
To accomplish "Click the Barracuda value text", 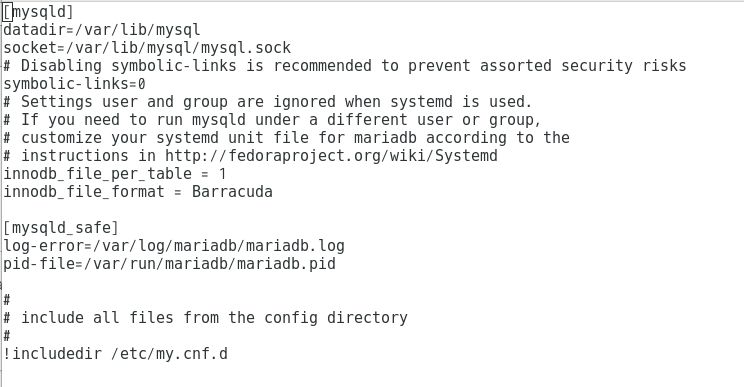I will coord(232,192).
